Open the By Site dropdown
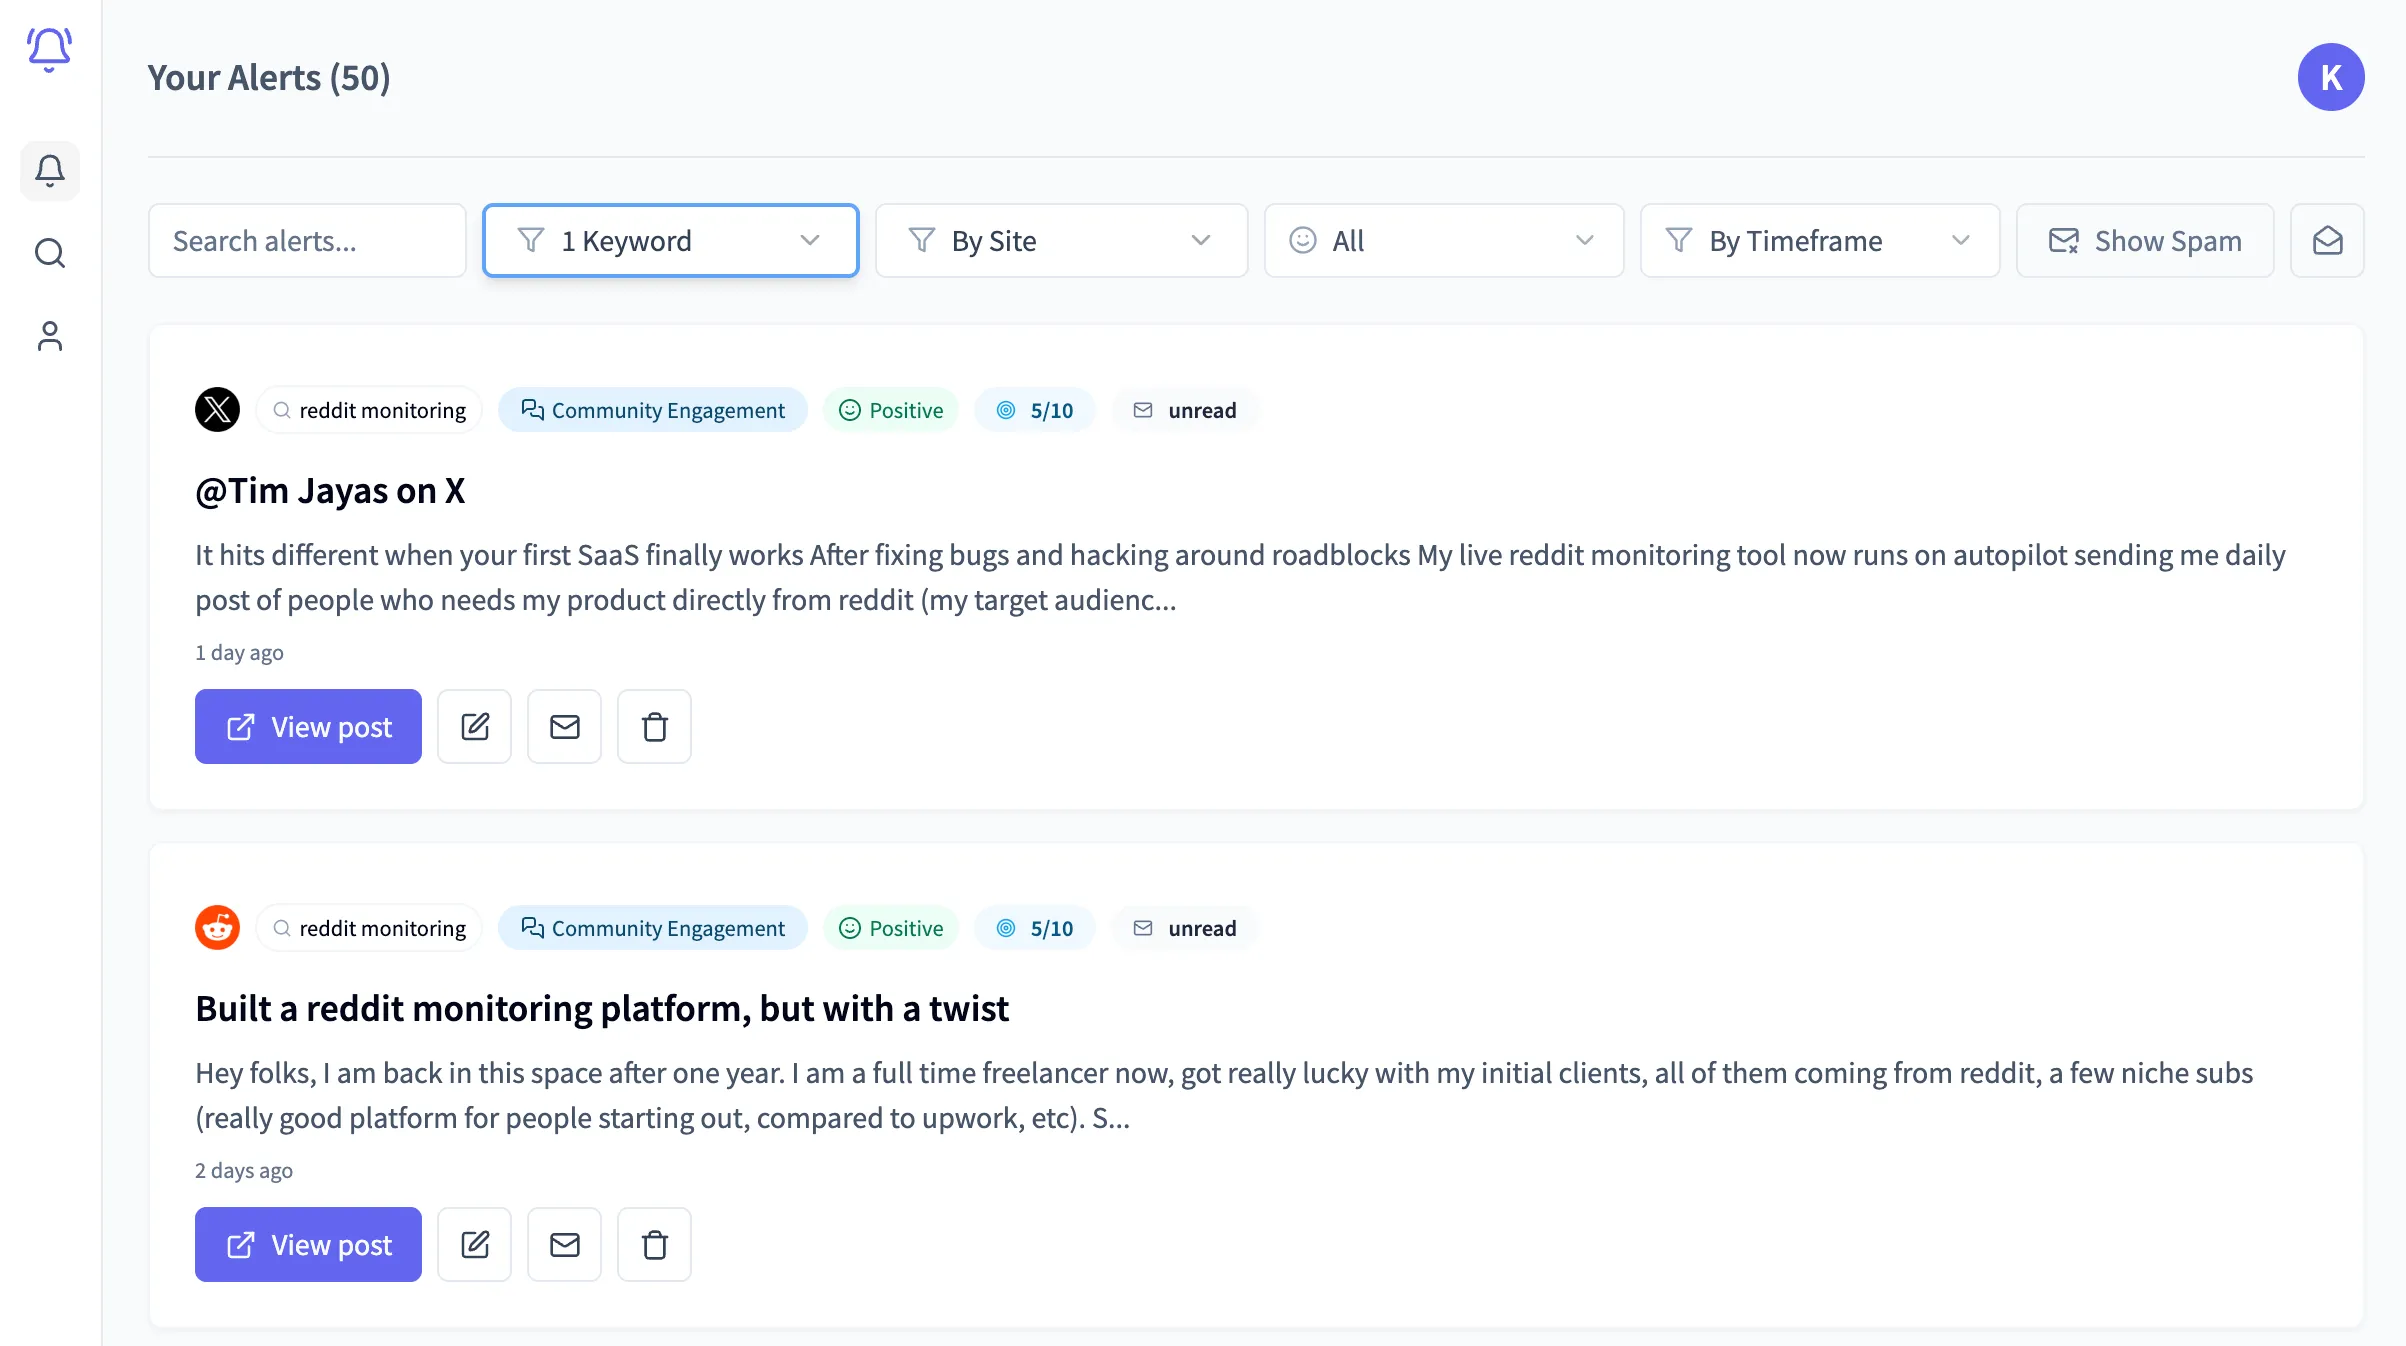This screenshot has height=1346, width=2406. point(1060,240)
